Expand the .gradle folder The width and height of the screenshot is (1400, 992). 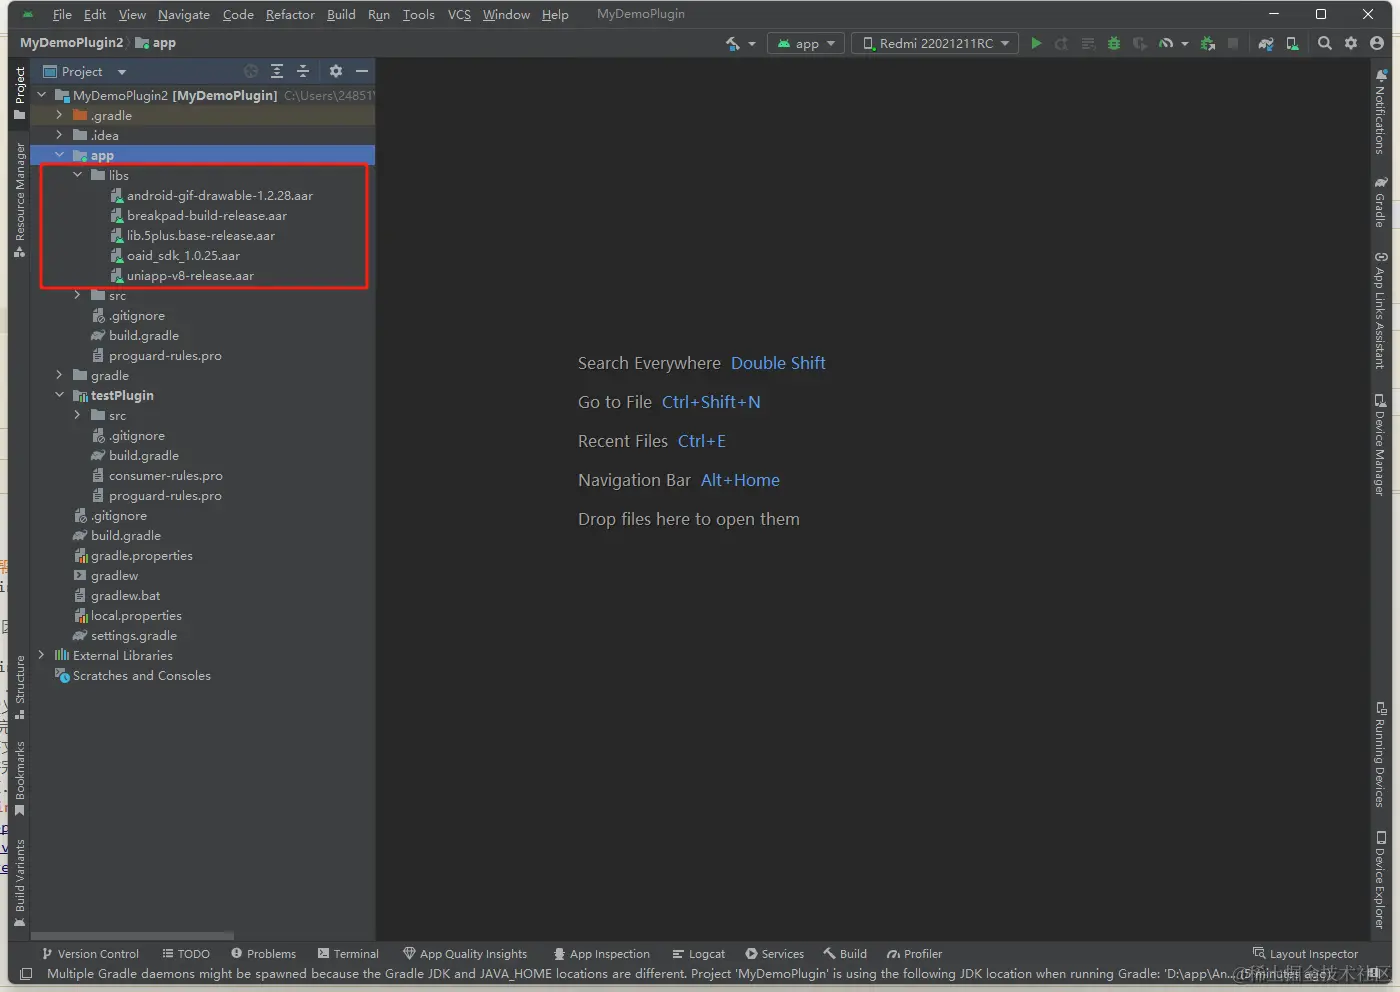[59, 115]
